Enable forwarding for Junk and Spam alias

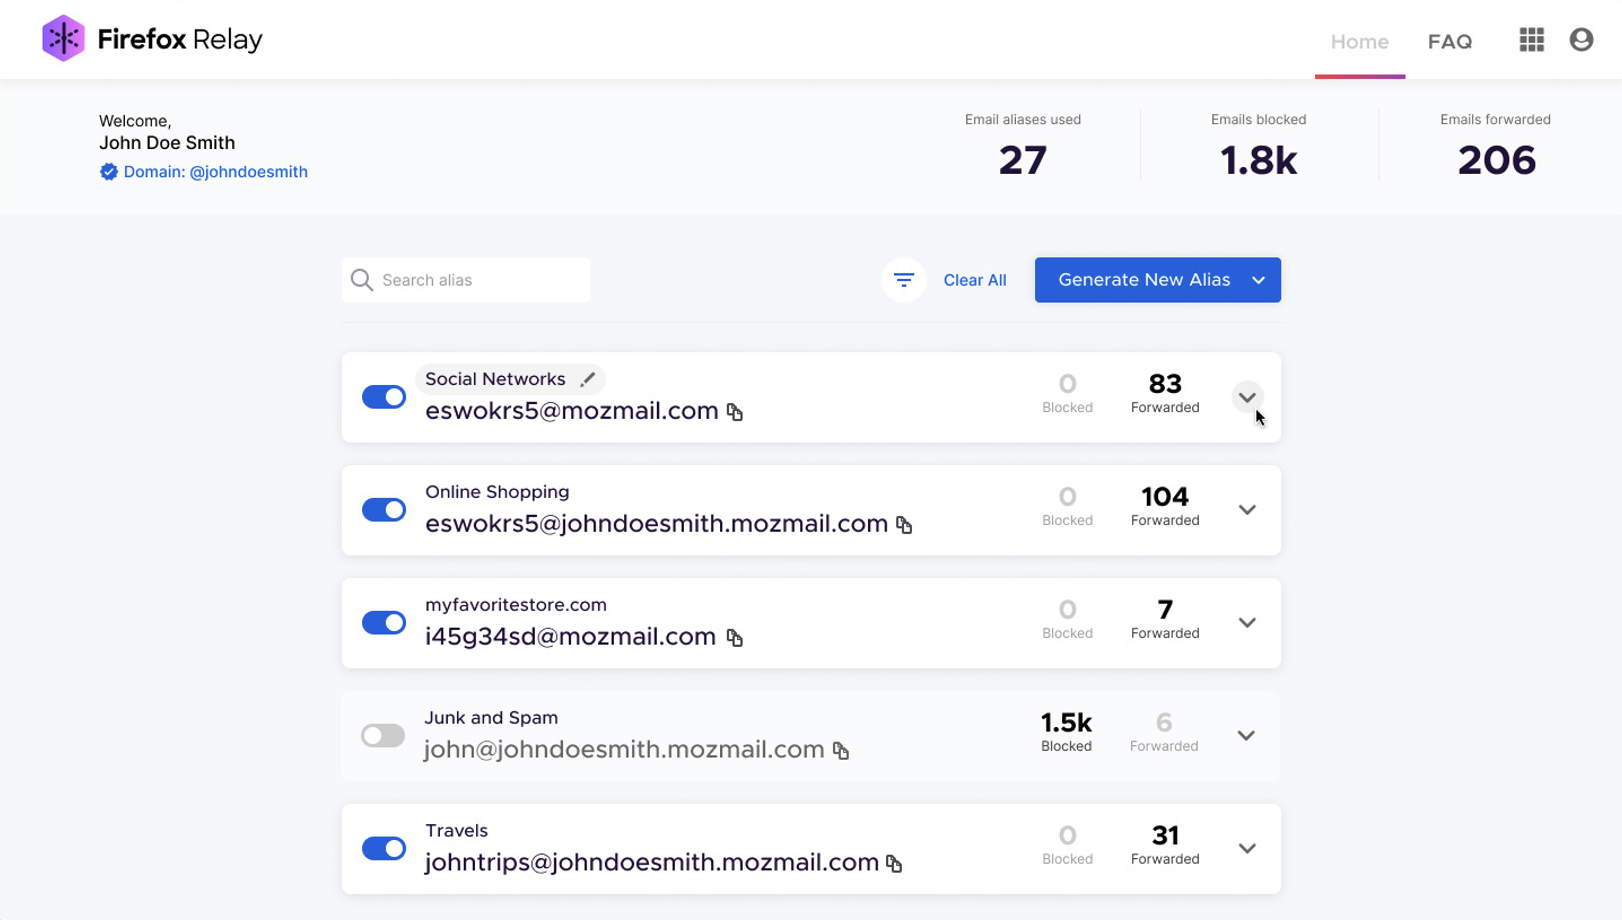383,736
